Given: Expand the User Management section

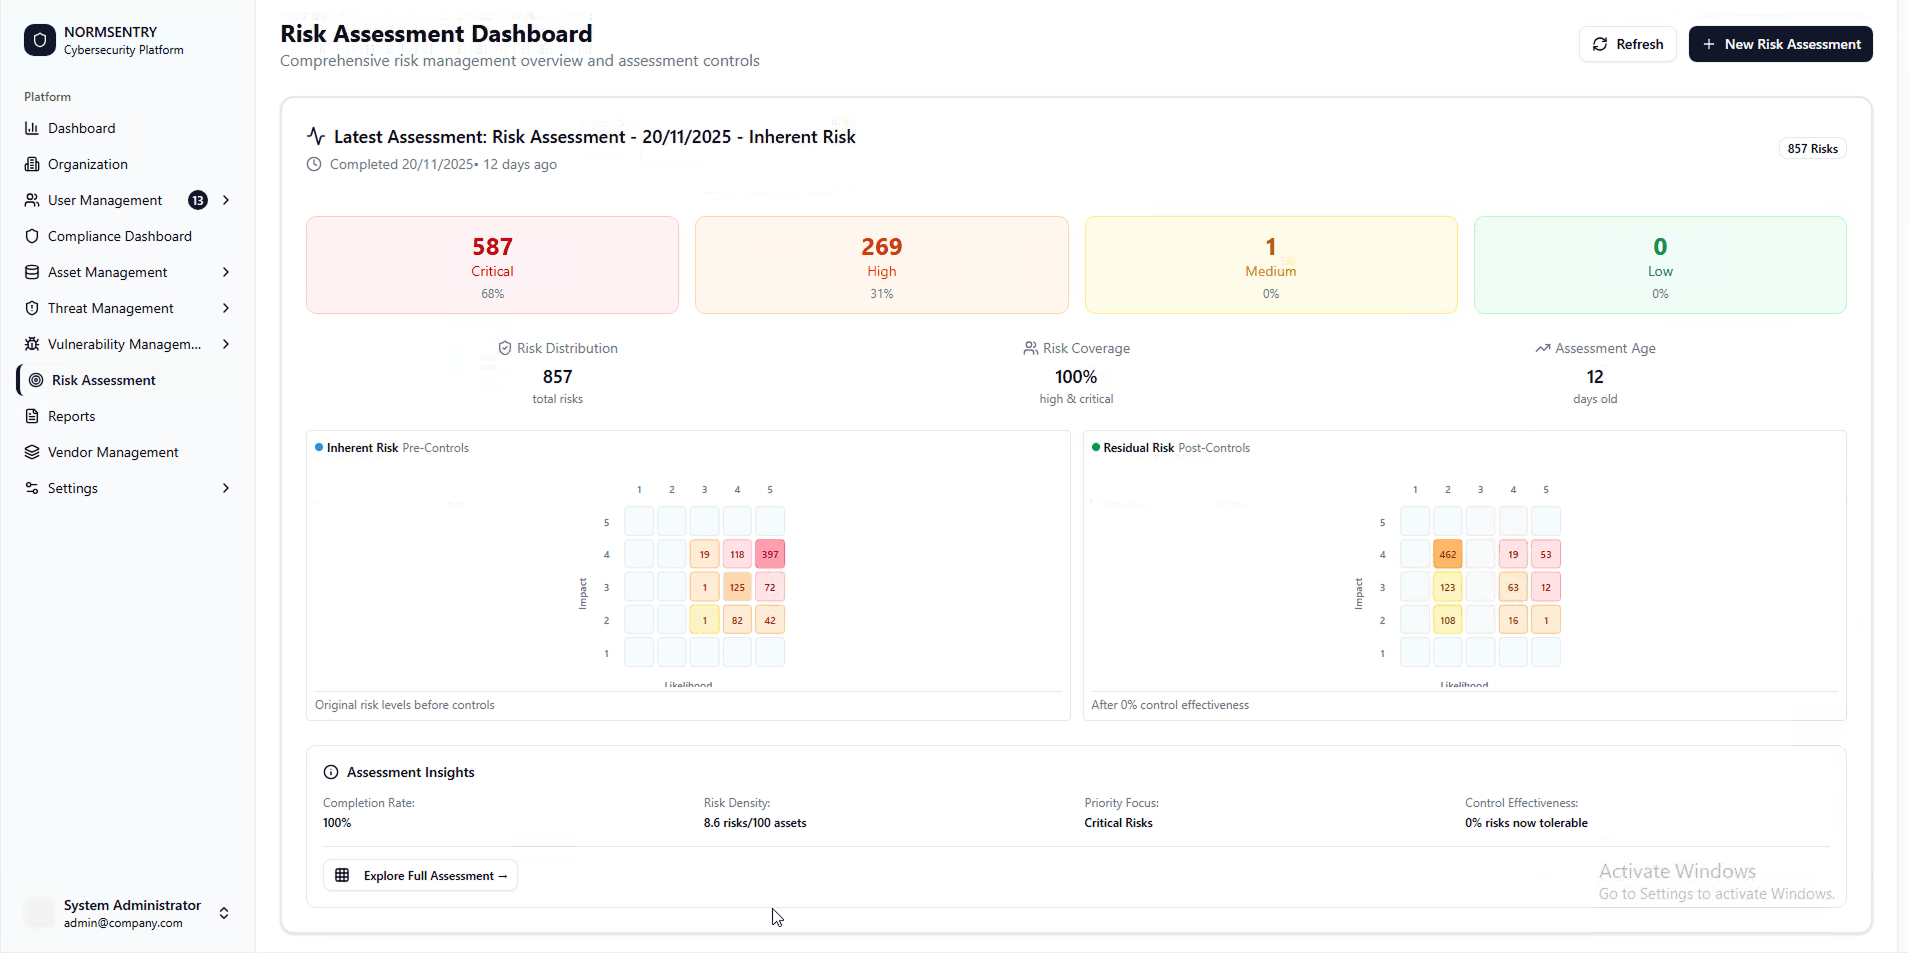Looking at the screenshot, I should click(226, 200).
